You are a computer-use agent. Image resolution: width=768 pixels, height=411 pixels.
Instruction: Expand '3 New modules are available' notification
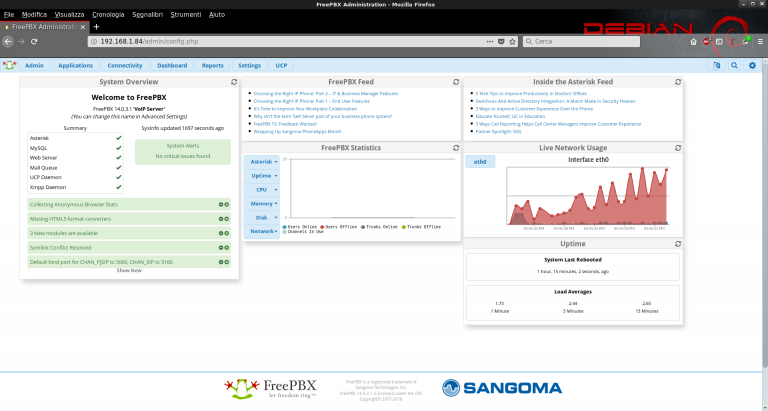click(129, 233)
